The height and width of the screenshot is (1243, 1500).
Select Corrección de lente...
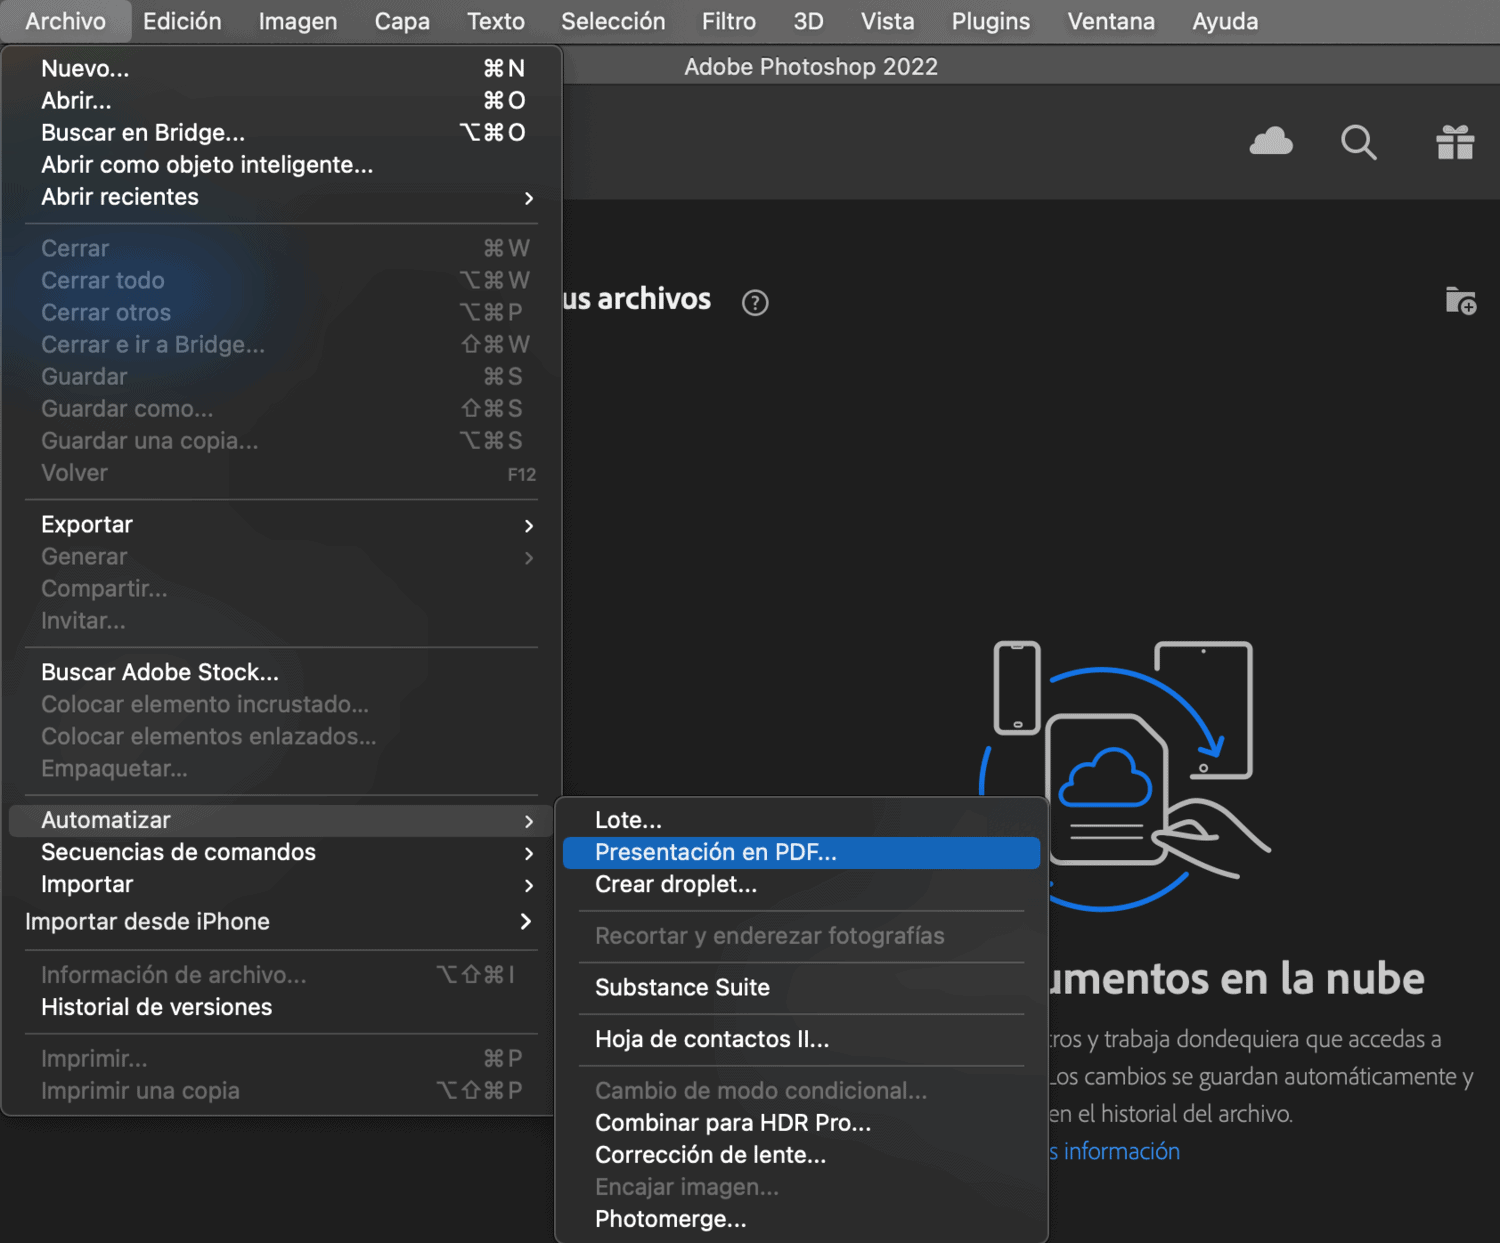click(x=801, y=1155)
